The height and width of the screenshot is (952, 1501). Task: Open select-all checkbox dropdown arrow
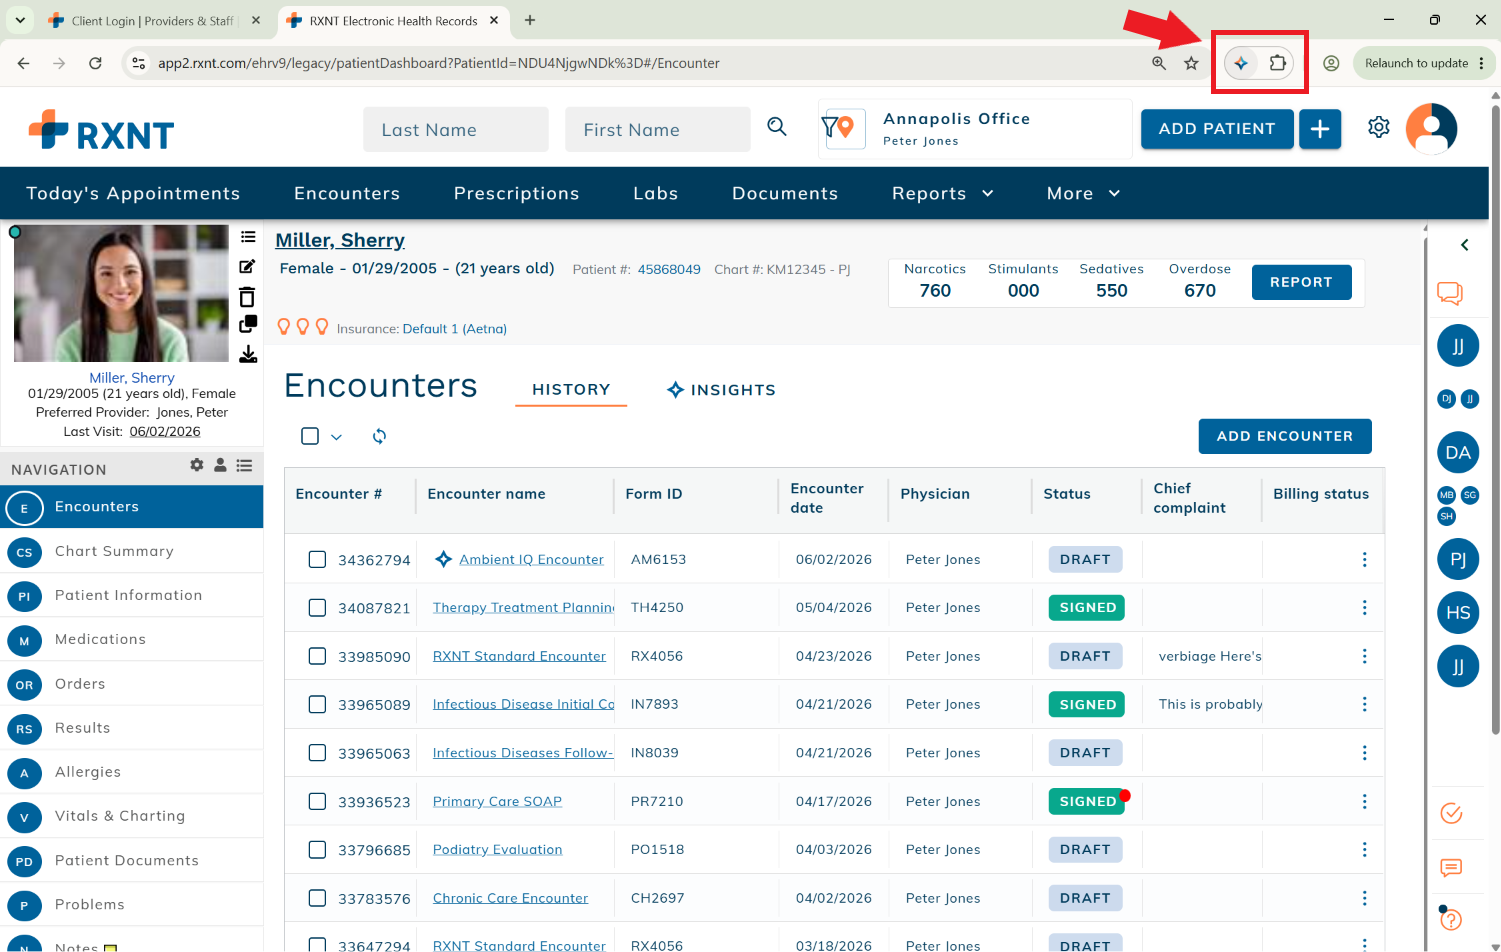coord(336,437)
